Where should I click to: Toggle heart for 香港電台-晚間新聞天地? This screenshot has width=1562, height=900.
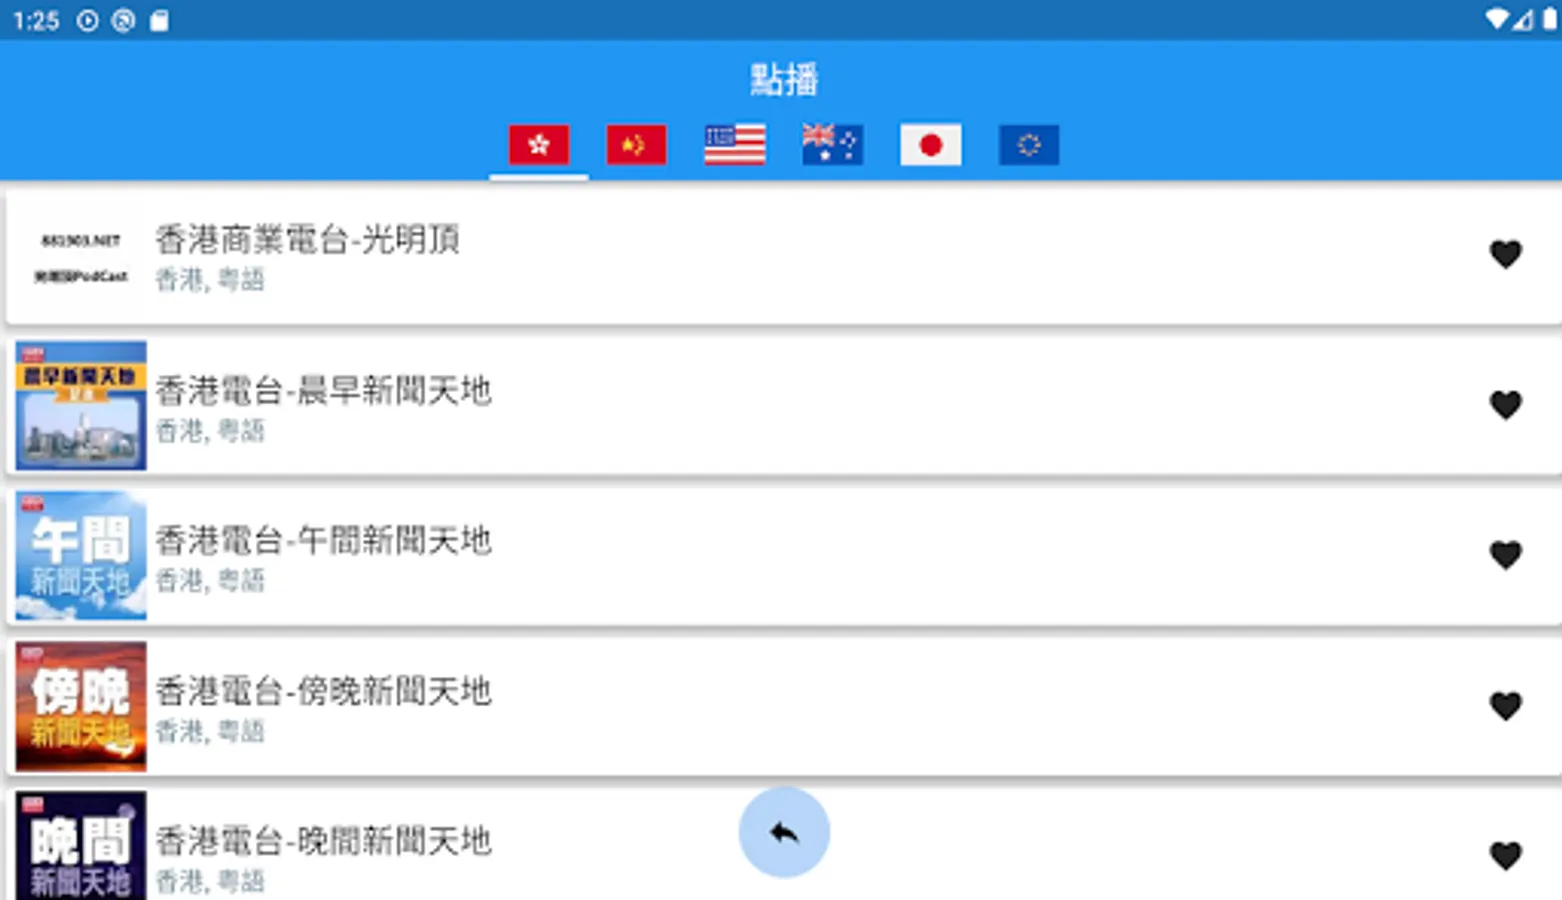1505,856
